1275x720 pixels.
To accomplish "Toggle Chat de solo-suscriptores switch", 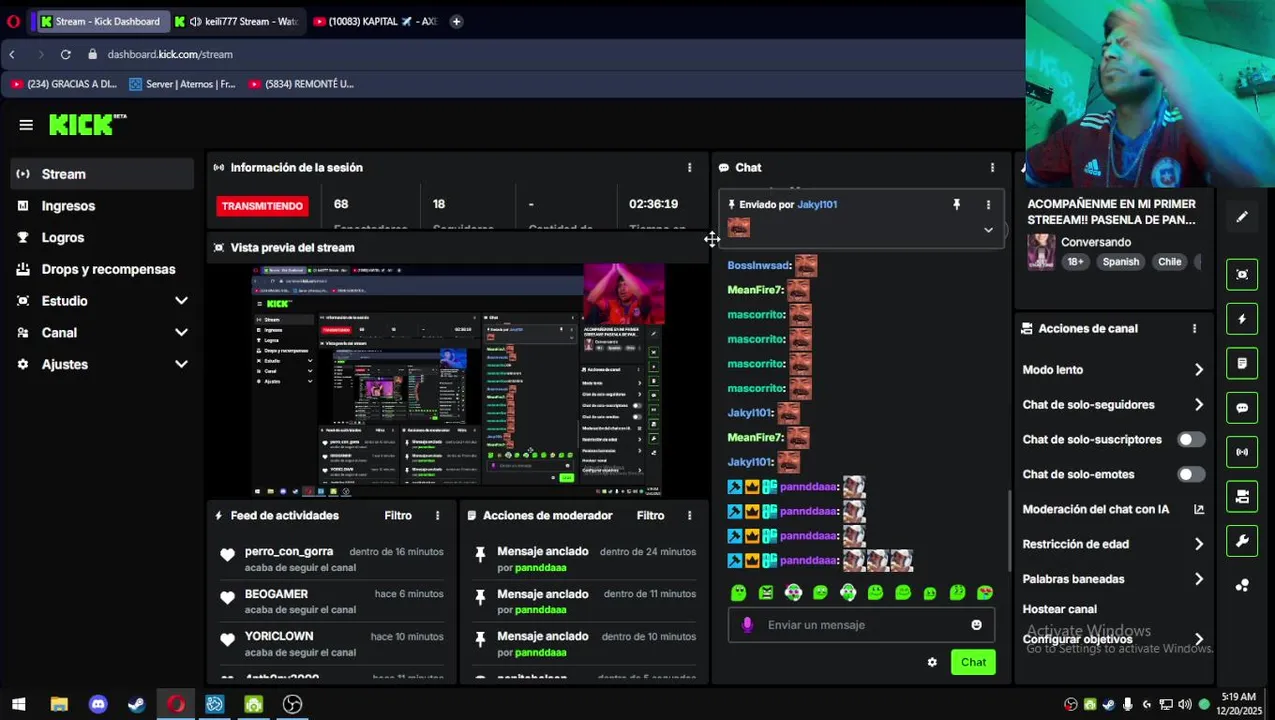I will (1190, 440).
